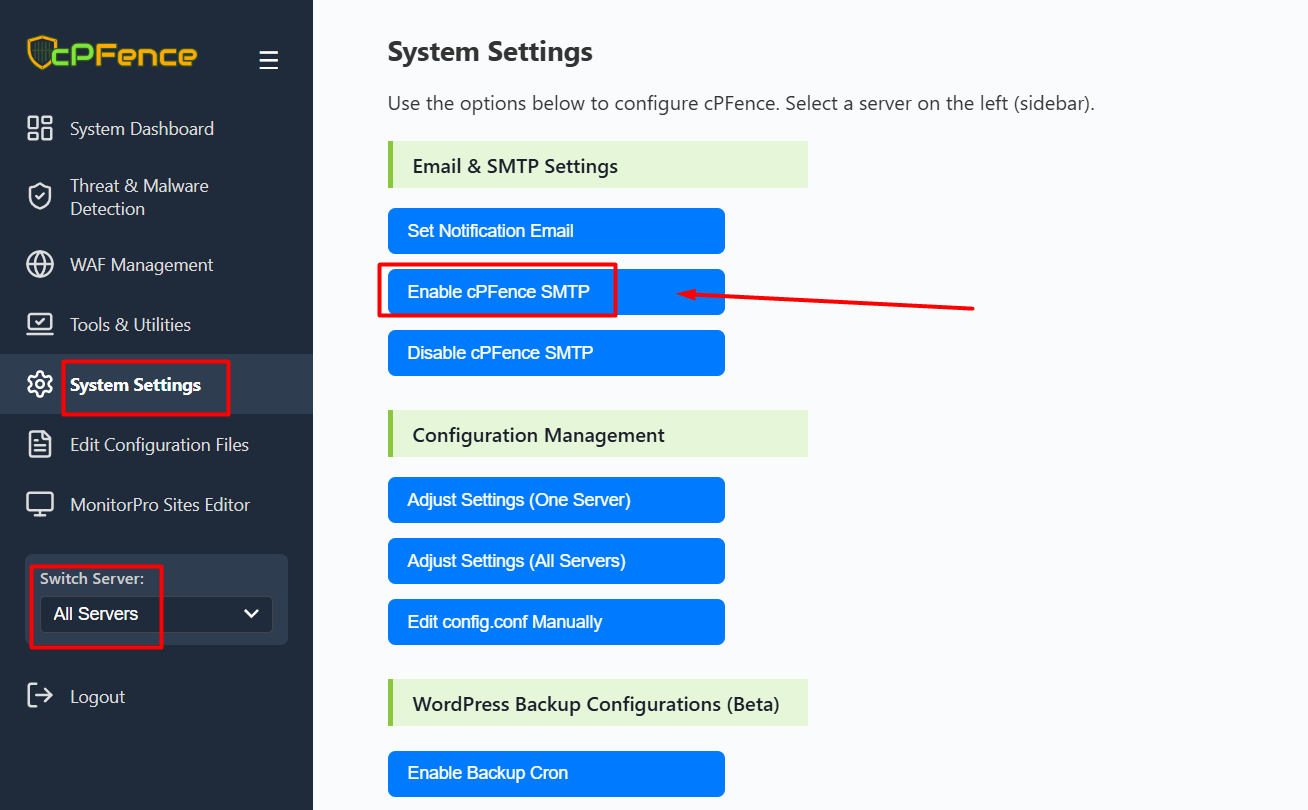Click Adjust Settings (One Server) button

[x=555, y=500]
